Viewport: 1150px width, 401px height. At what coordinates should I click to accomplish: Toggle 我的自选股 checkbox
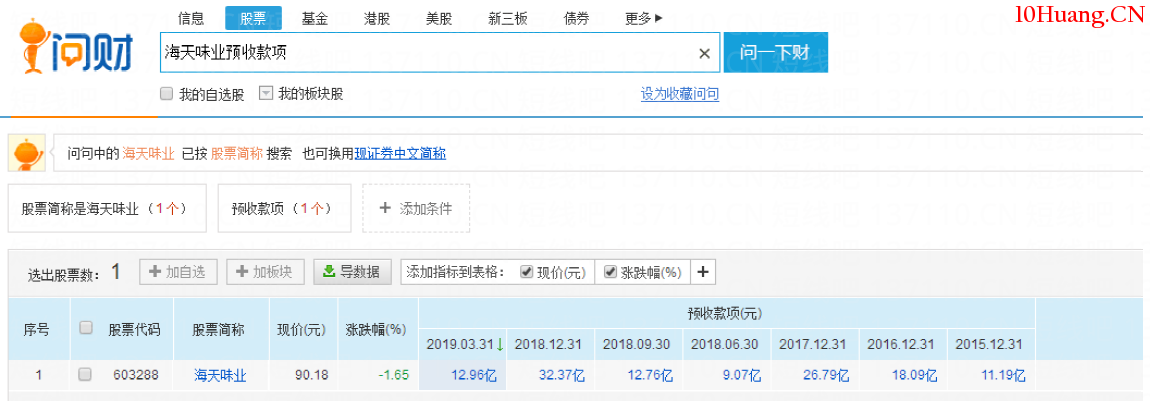pos(166,94)
